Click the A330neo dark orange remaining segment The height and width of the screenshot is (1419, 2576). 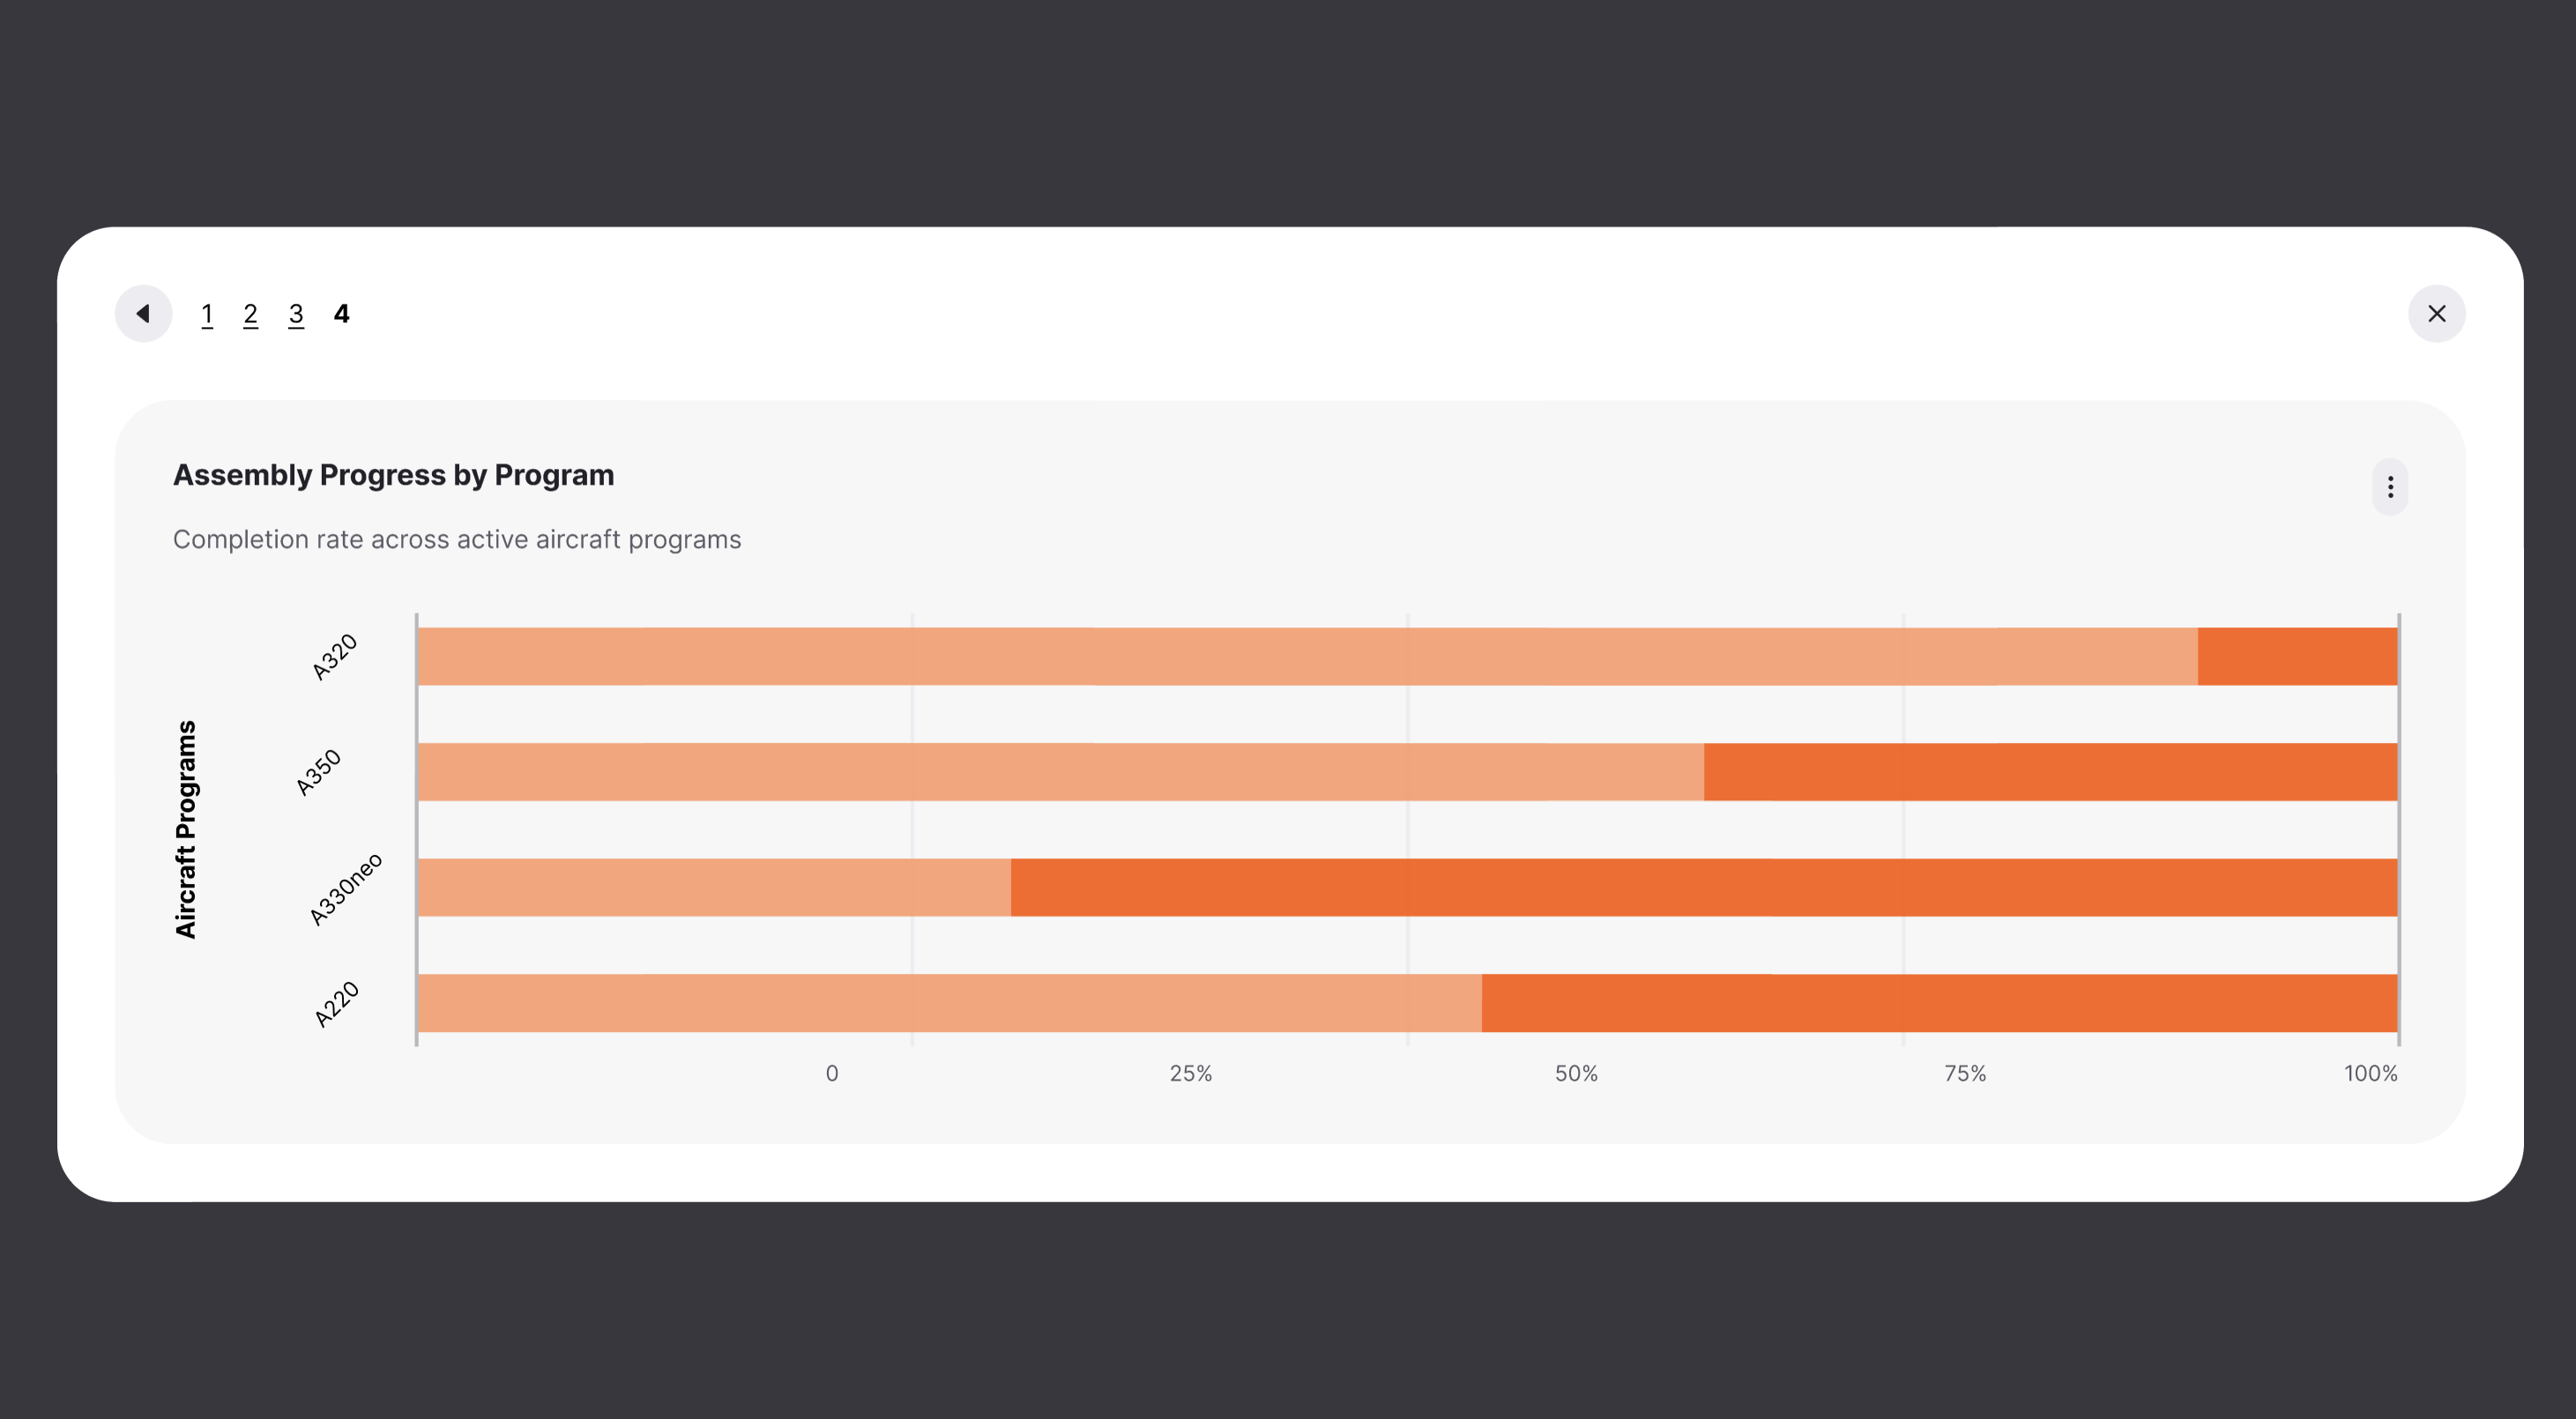tap(1704, 887)
